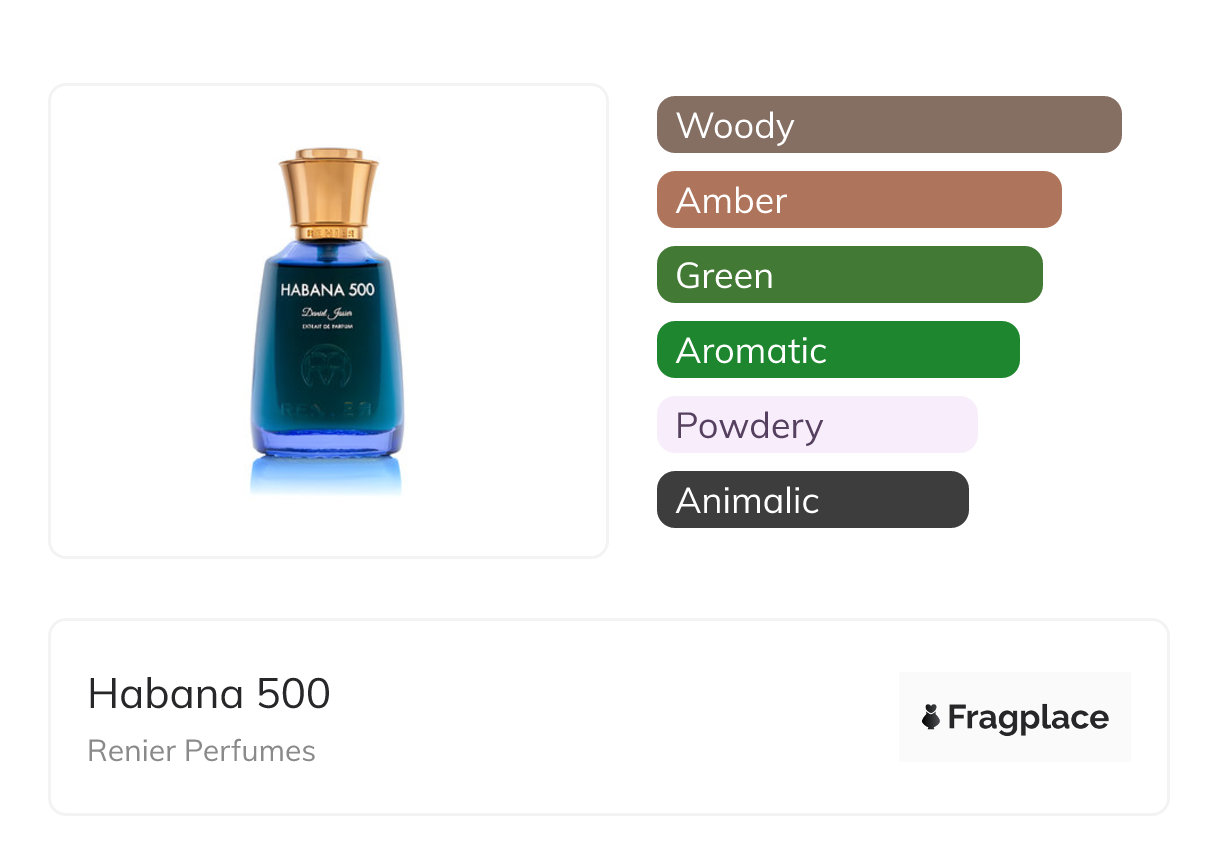Screen dimensions: 1218x864
Task: Click the engraved band under gold cap
Action: [328, 232]
